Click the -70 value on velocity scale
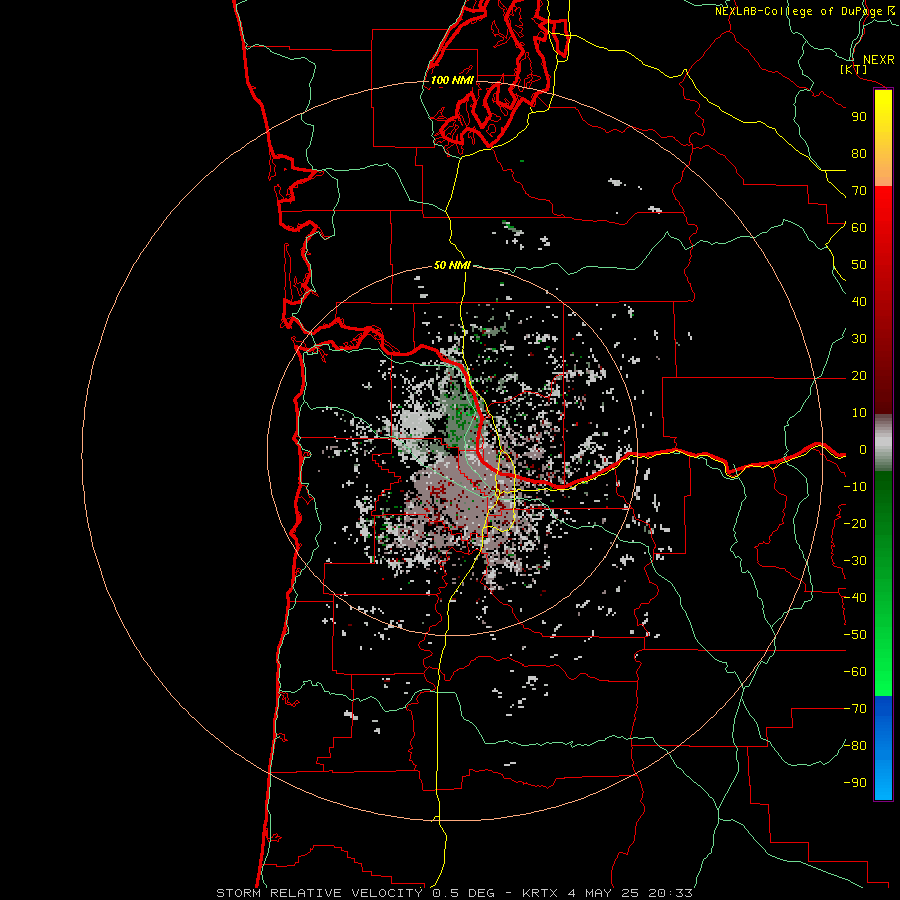Screen dimensions: 900x900 (855, 709)
